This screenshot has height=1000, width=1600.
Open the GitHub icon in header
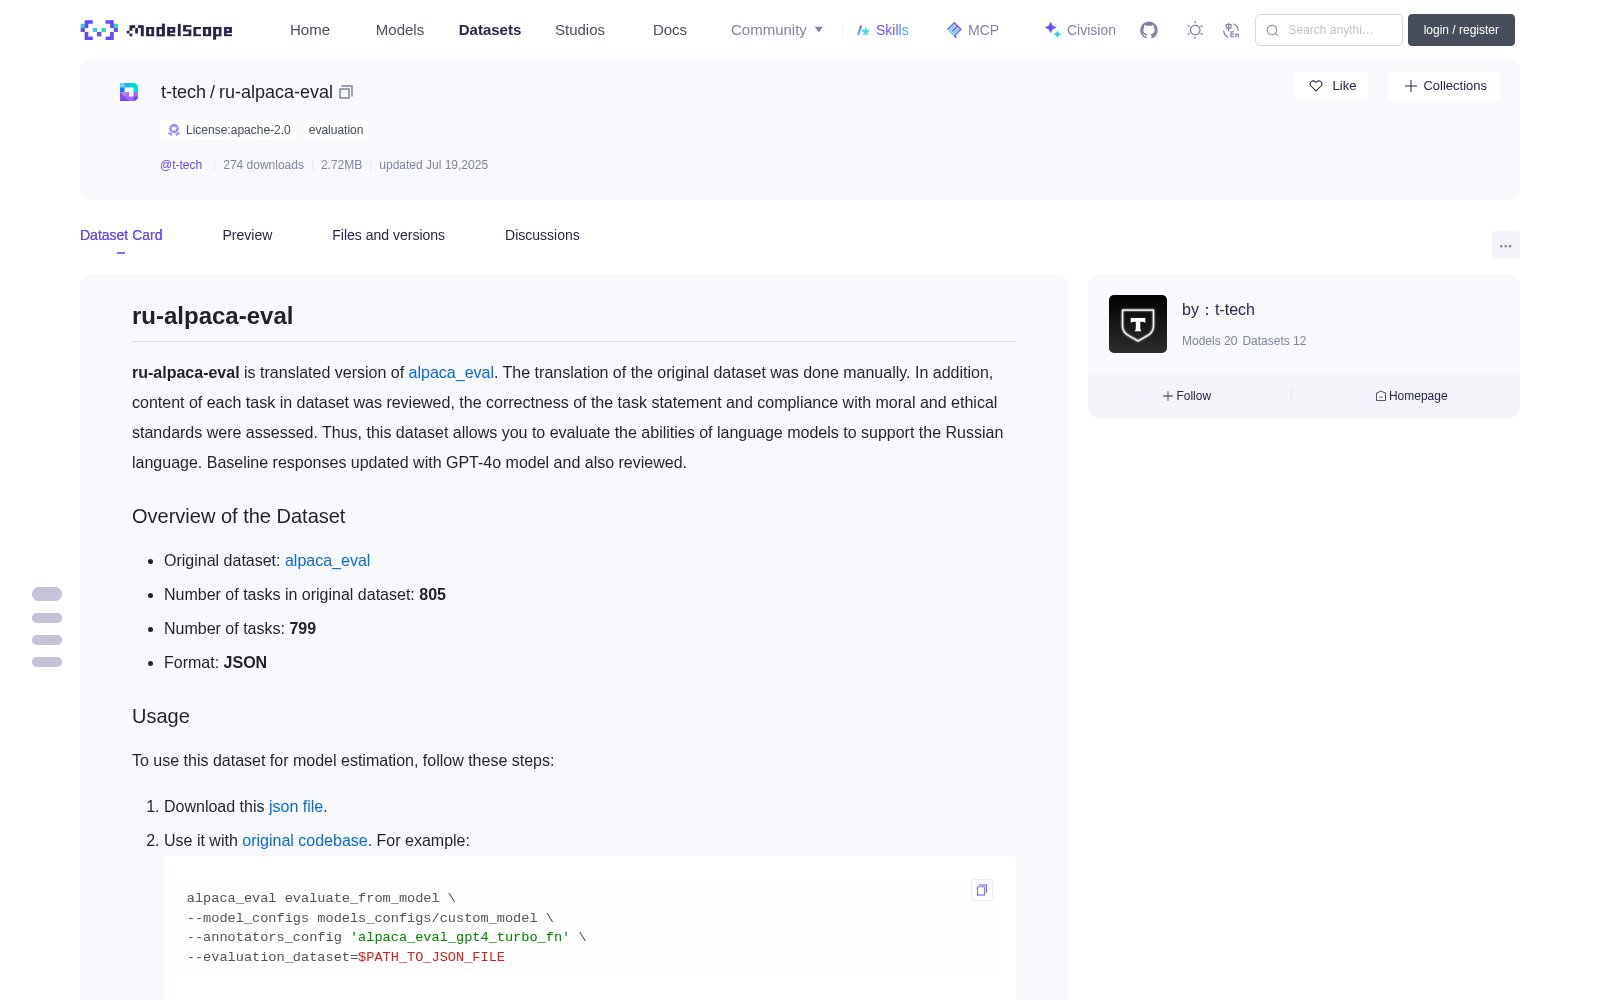1149,30
